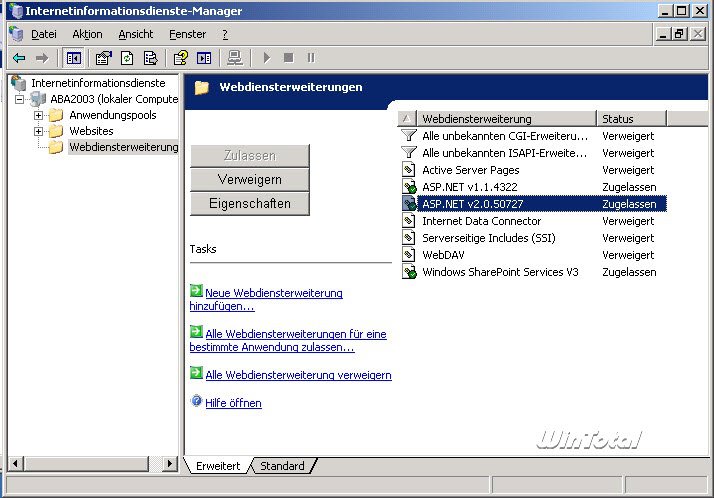Click the connect to computer toolbar icon

235,58
